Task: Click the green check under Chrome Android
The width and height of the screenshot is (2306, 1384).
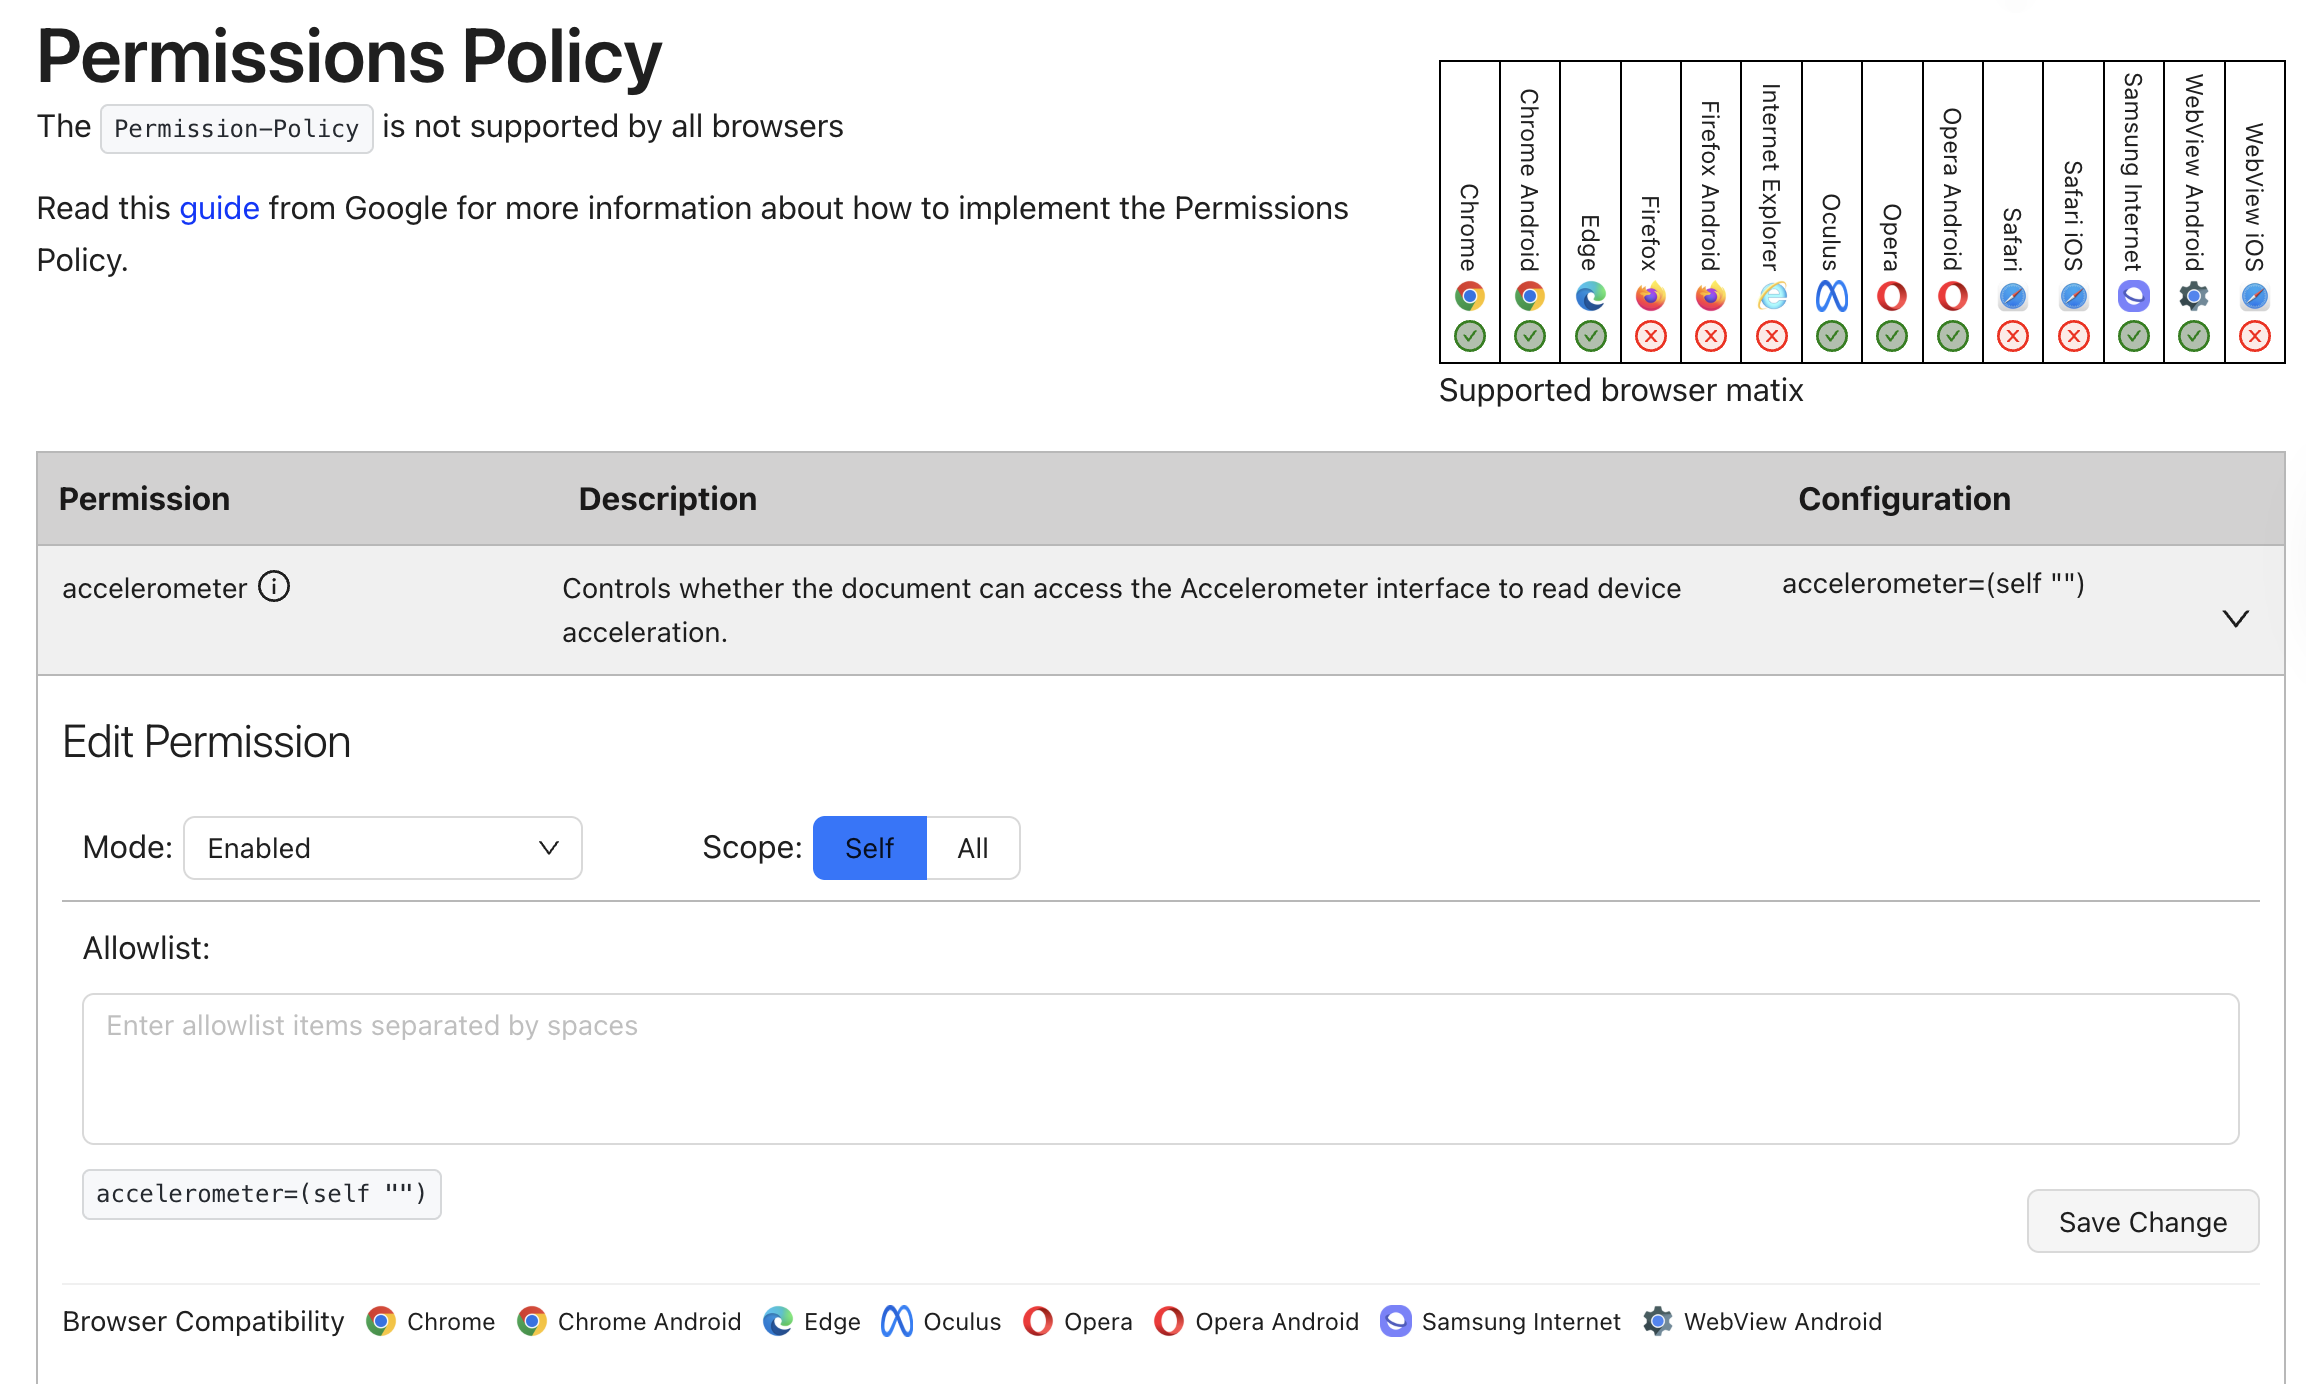Action: (1529, 337)
